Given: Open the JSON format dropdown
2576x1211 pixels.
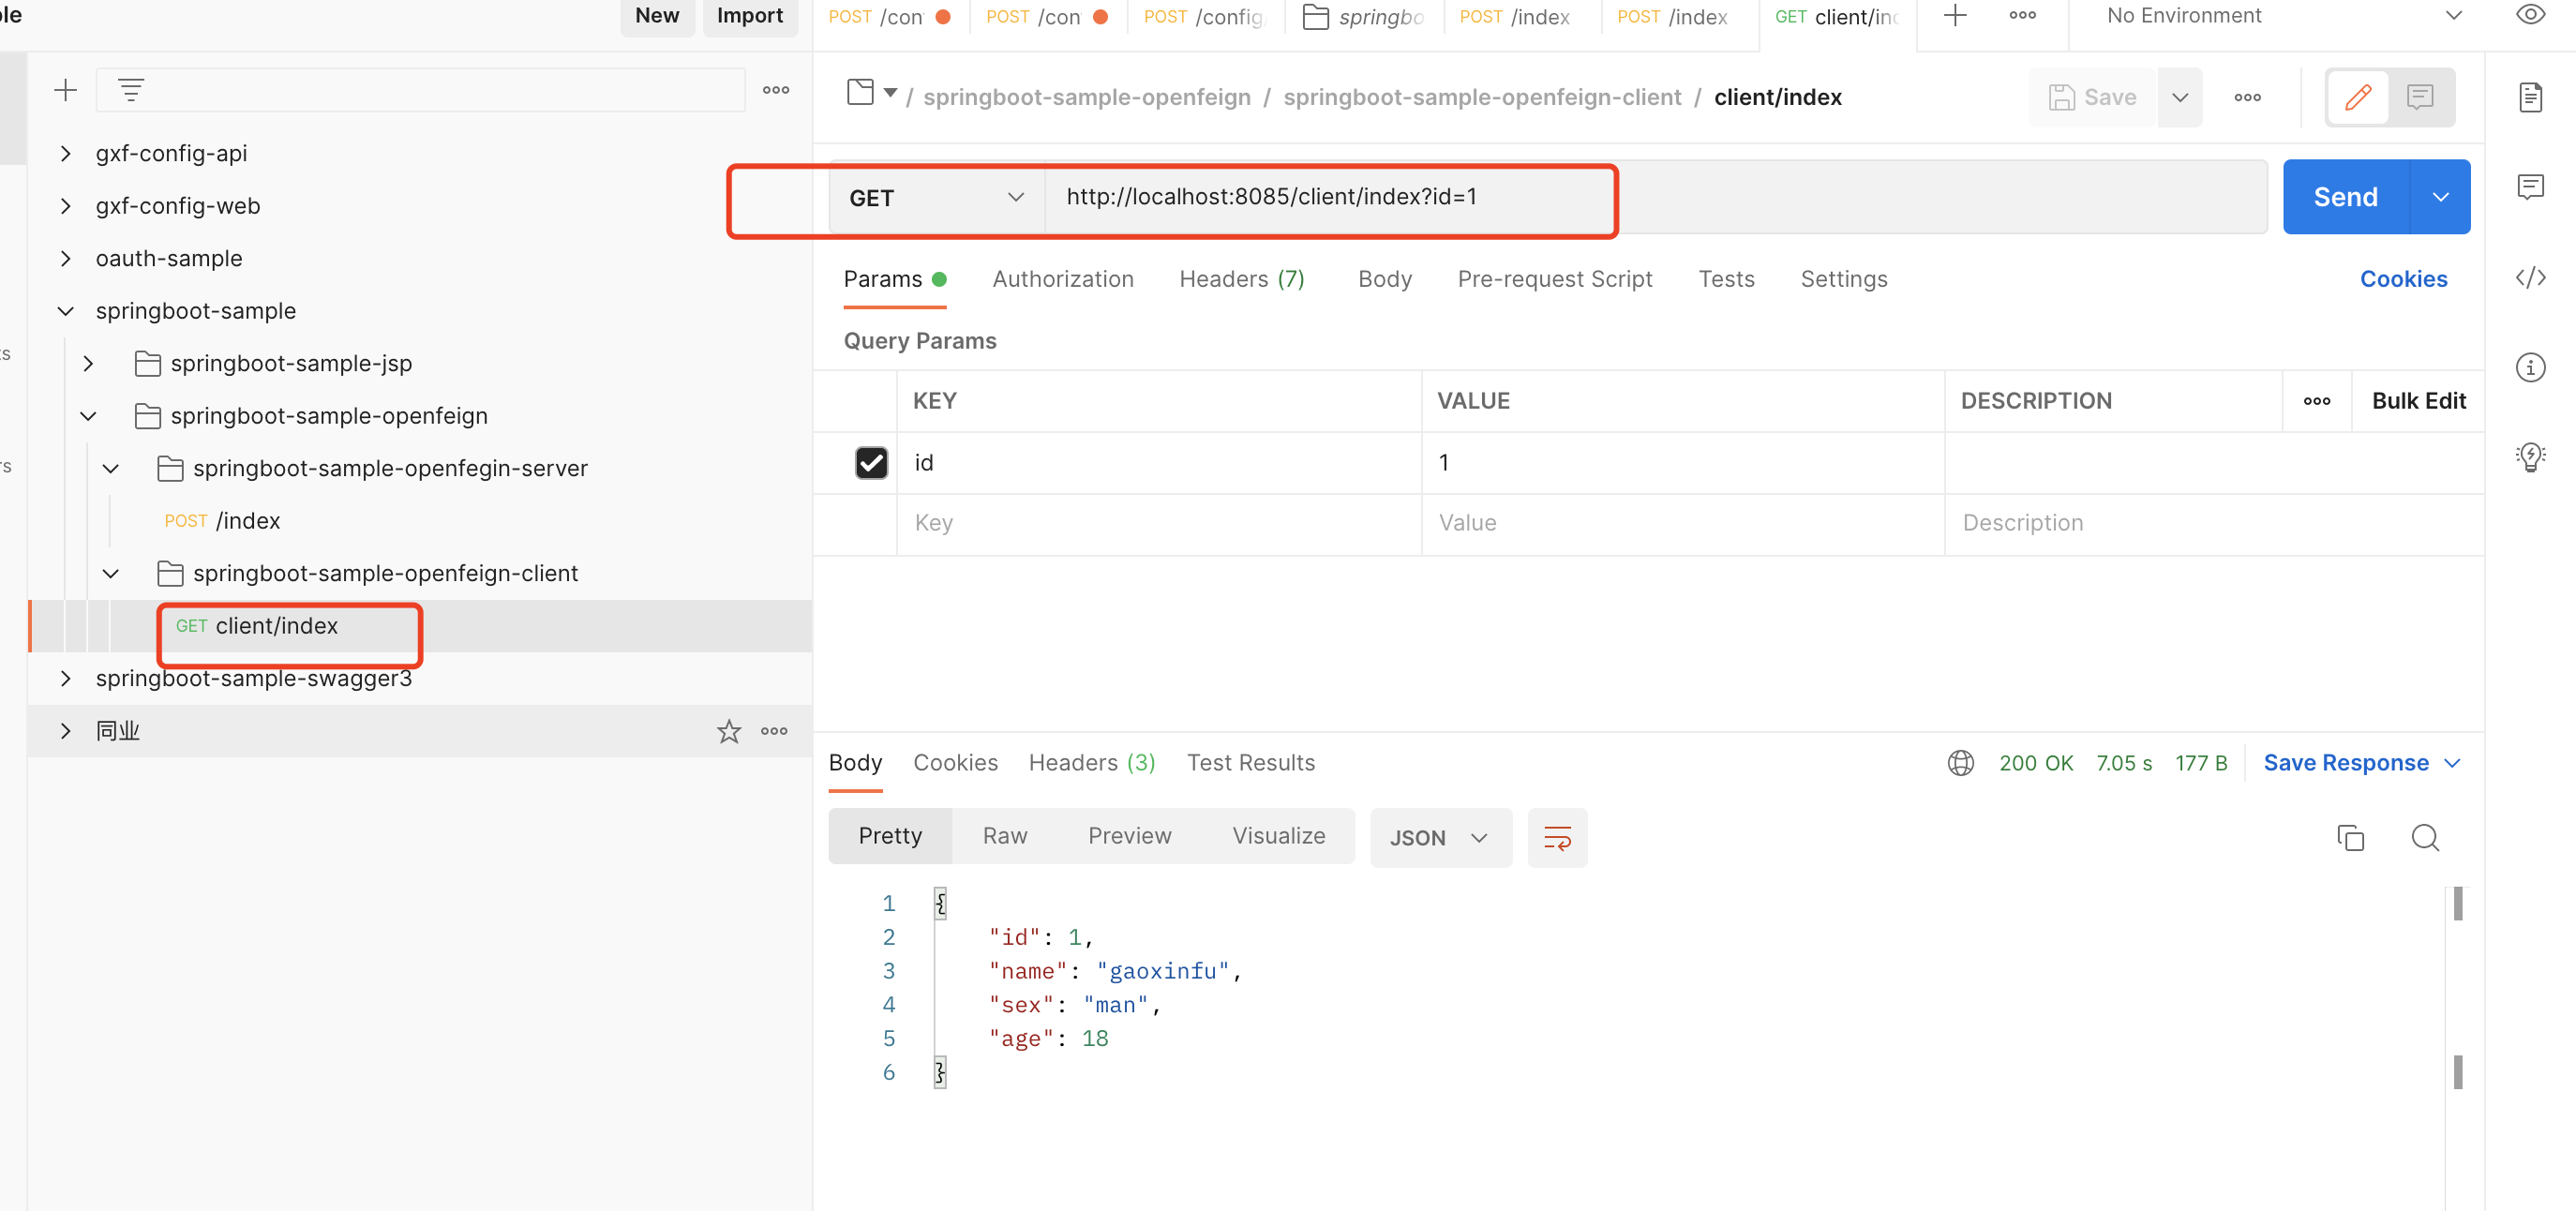Looking at the screenshot, I should click(1440, 838).
